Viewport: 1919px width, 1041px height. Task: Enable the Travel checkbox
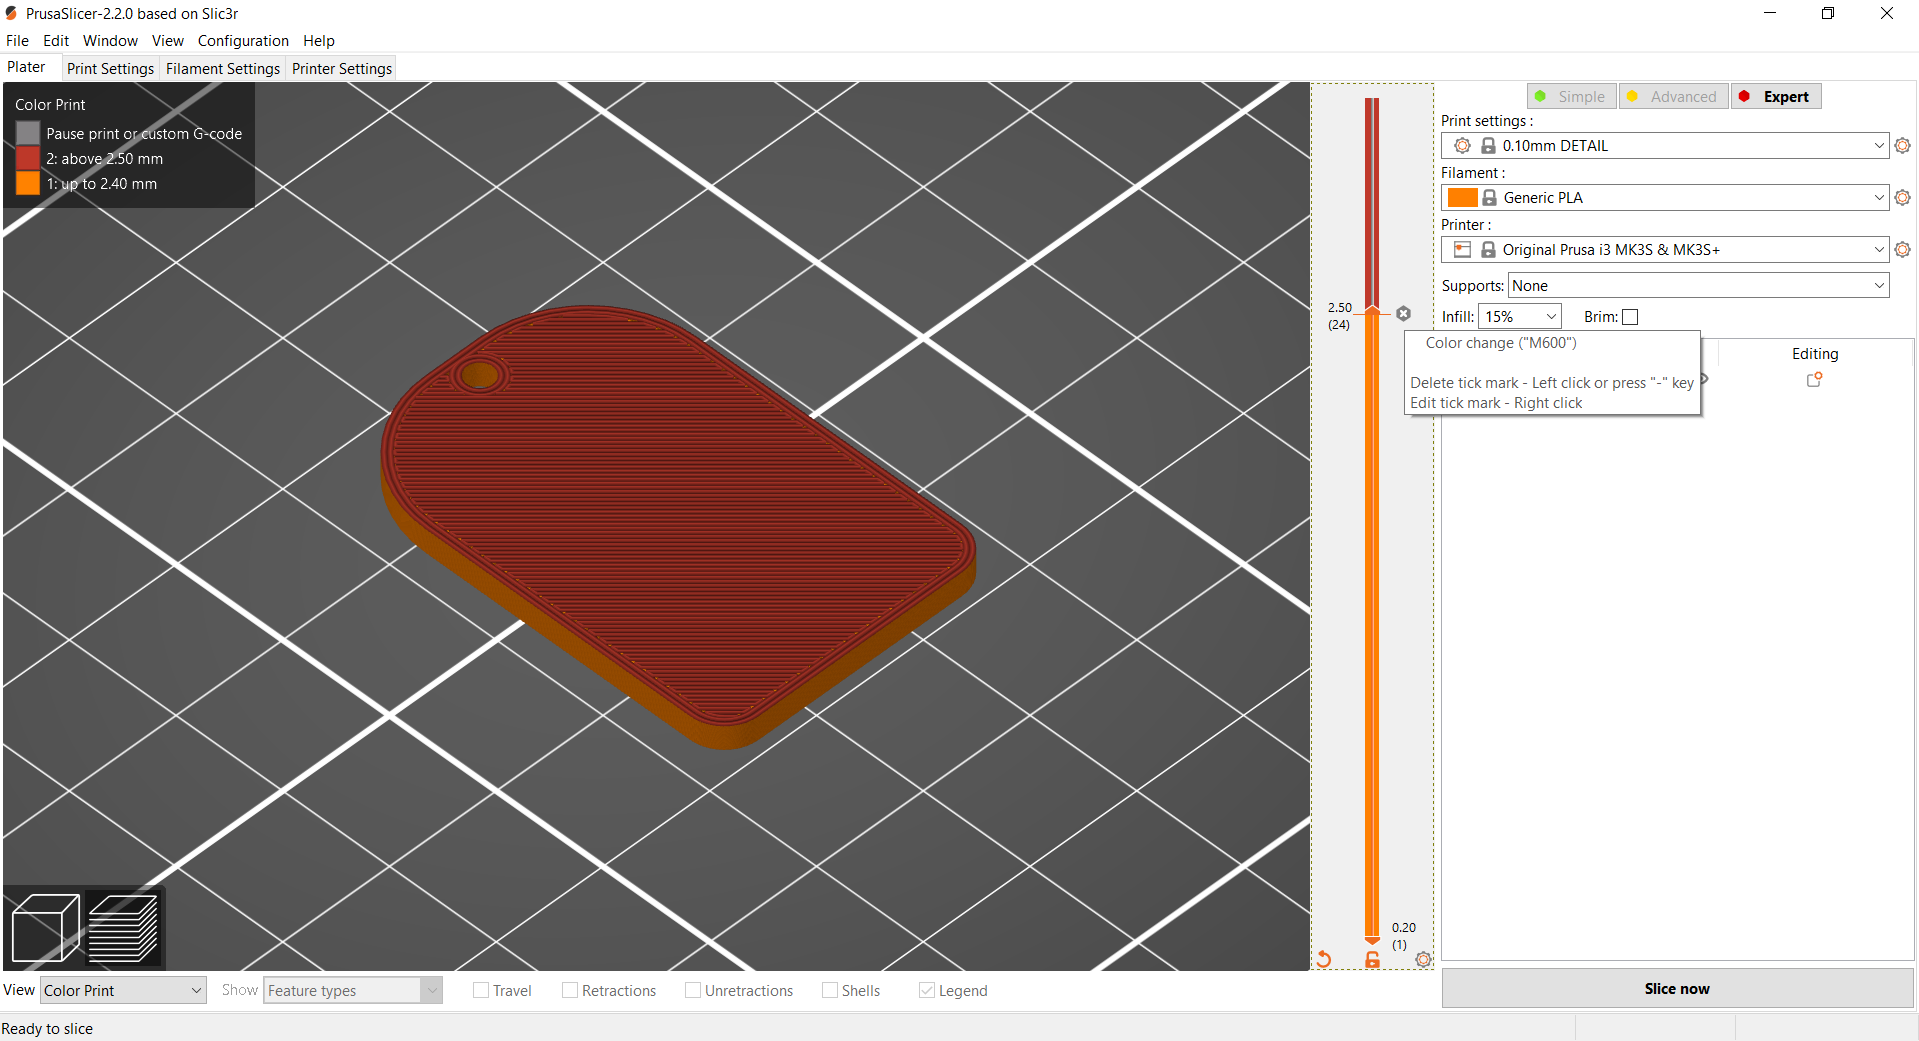[x=481, y=990]
